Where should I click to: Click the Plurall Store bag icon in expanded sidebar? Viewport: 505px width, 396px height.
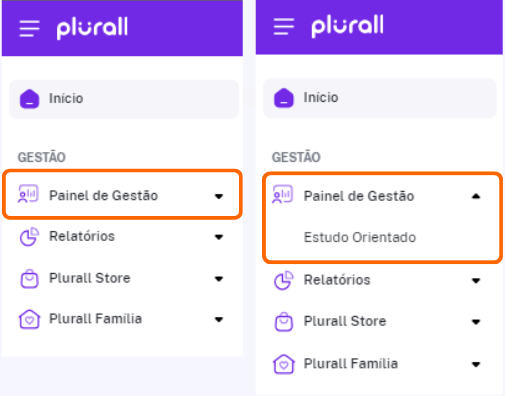pos(284,322)
